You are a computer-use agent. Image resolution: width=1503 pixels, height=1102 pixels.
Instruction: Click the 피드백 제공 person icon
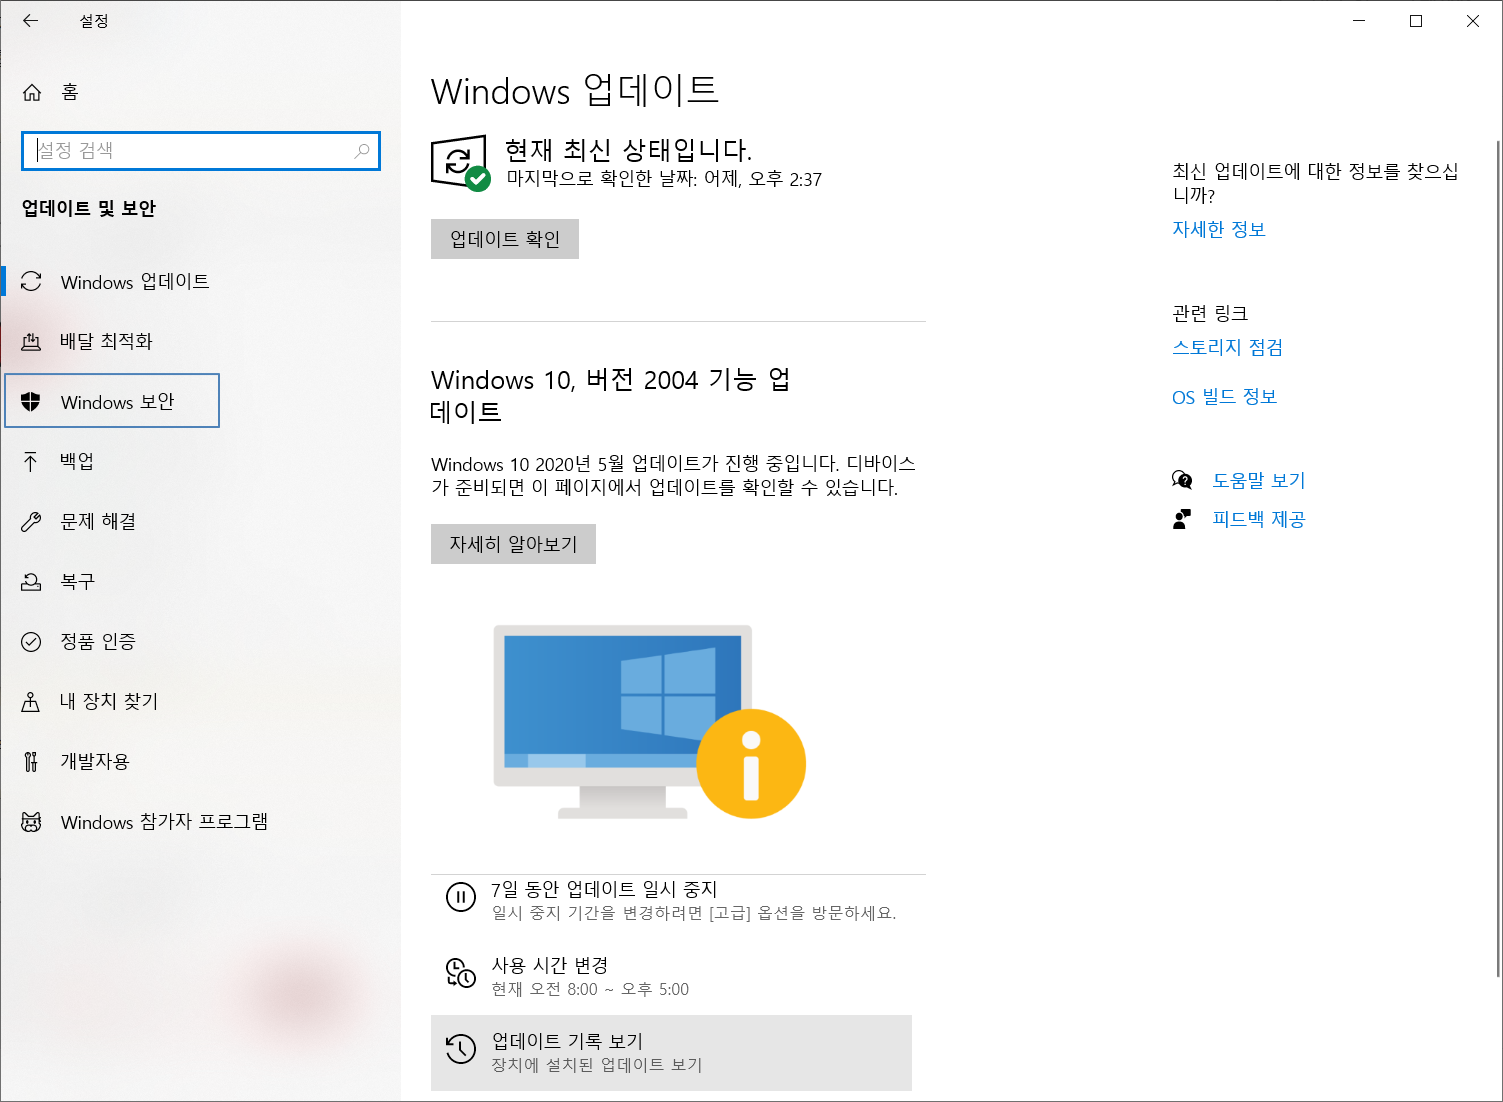(1182, 519)
